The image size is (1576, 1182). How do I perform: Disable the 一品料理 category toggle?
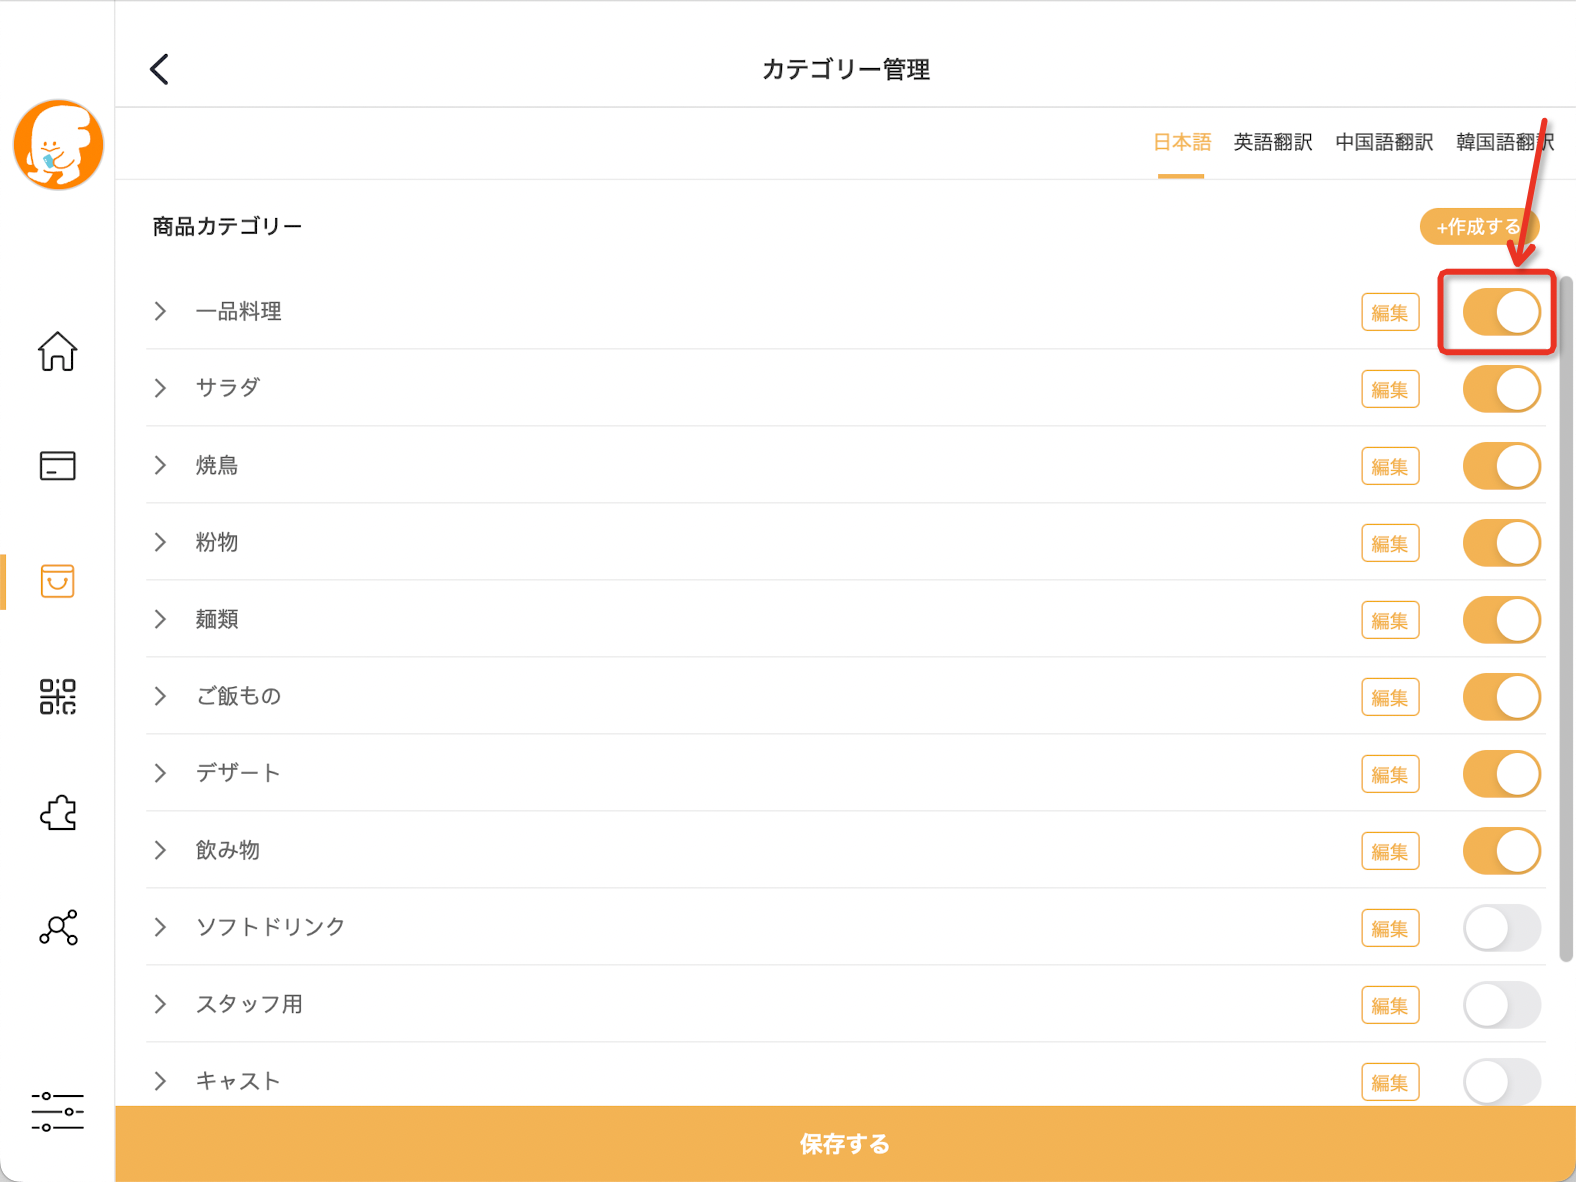pyautogui.click(x=1501, y=312)
